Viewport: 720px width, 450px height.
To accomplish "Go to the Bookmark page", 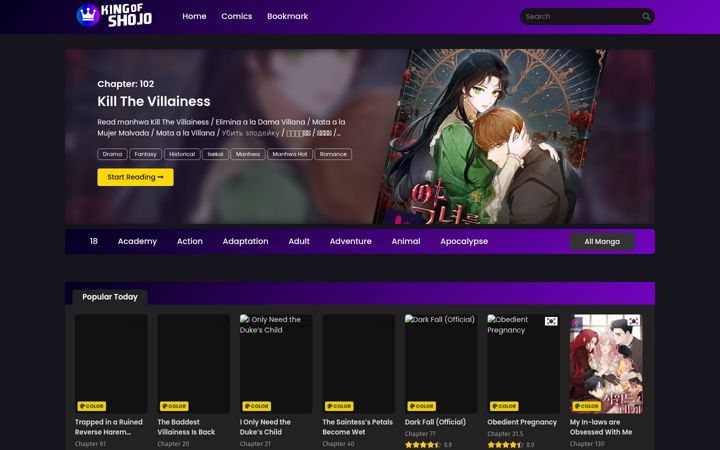I will coord(287,16).
